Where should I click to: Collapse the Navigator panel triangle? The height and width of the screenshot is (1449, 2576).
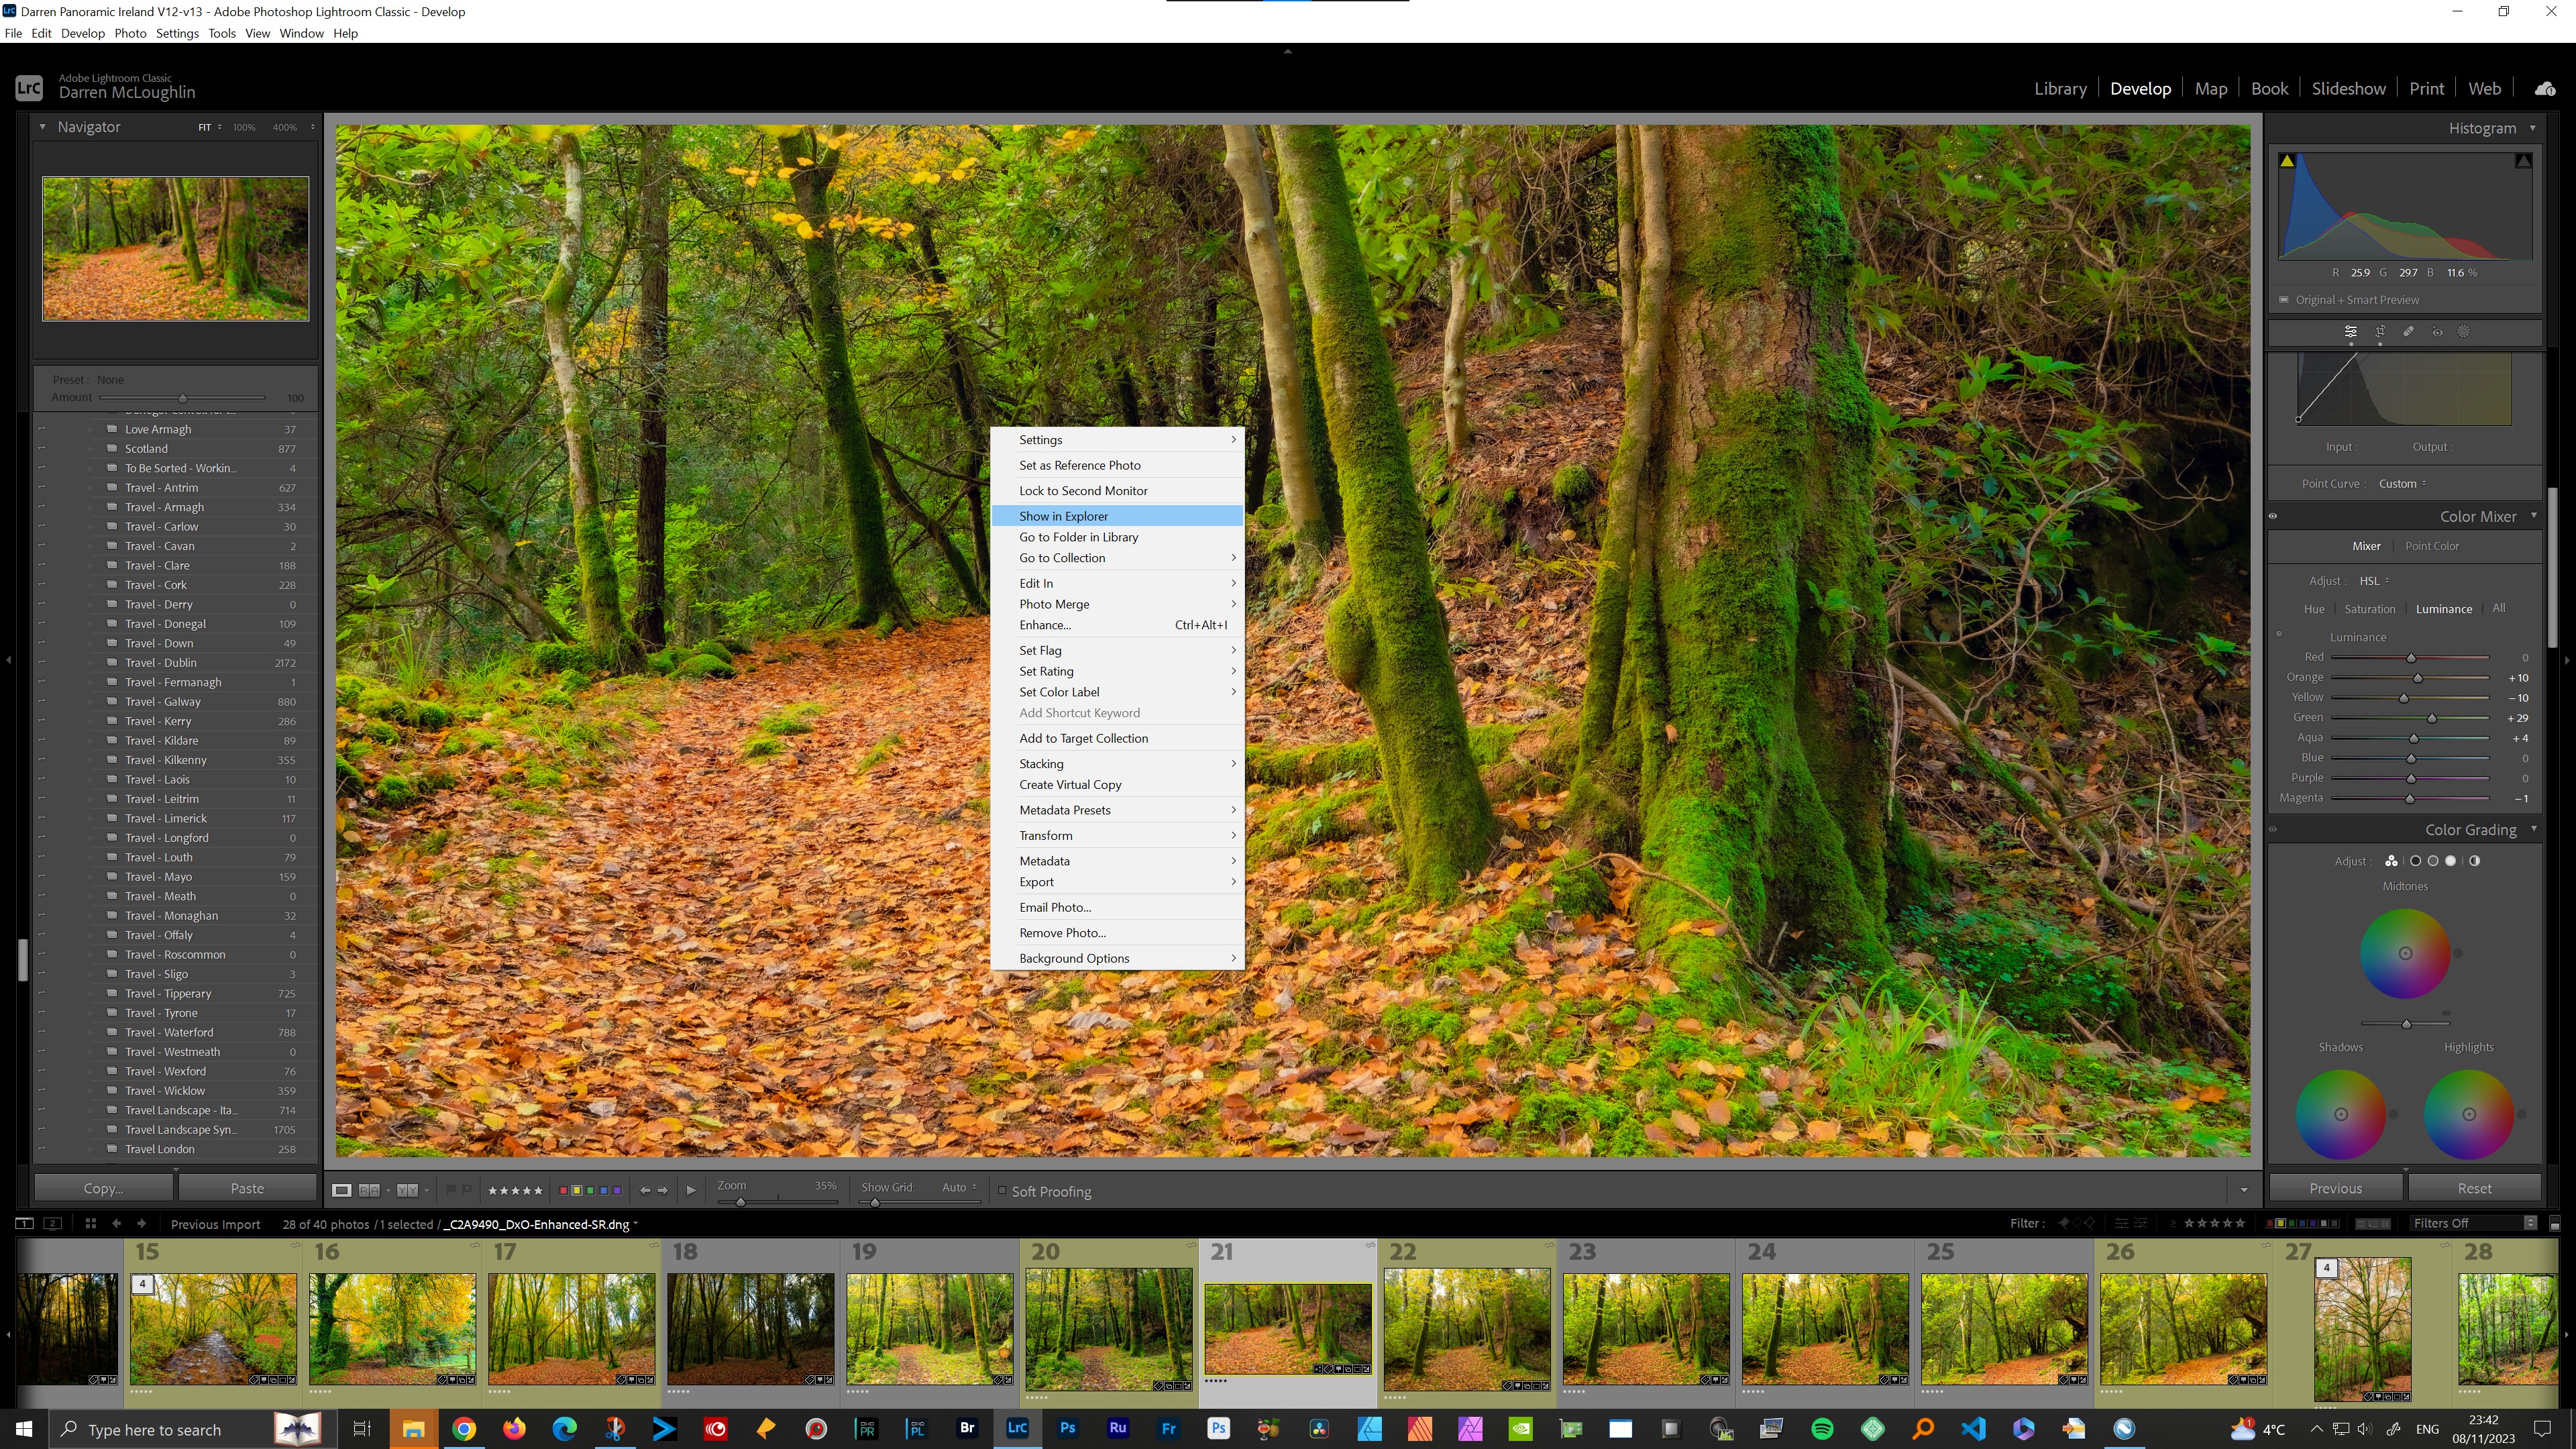pos(42,127)
